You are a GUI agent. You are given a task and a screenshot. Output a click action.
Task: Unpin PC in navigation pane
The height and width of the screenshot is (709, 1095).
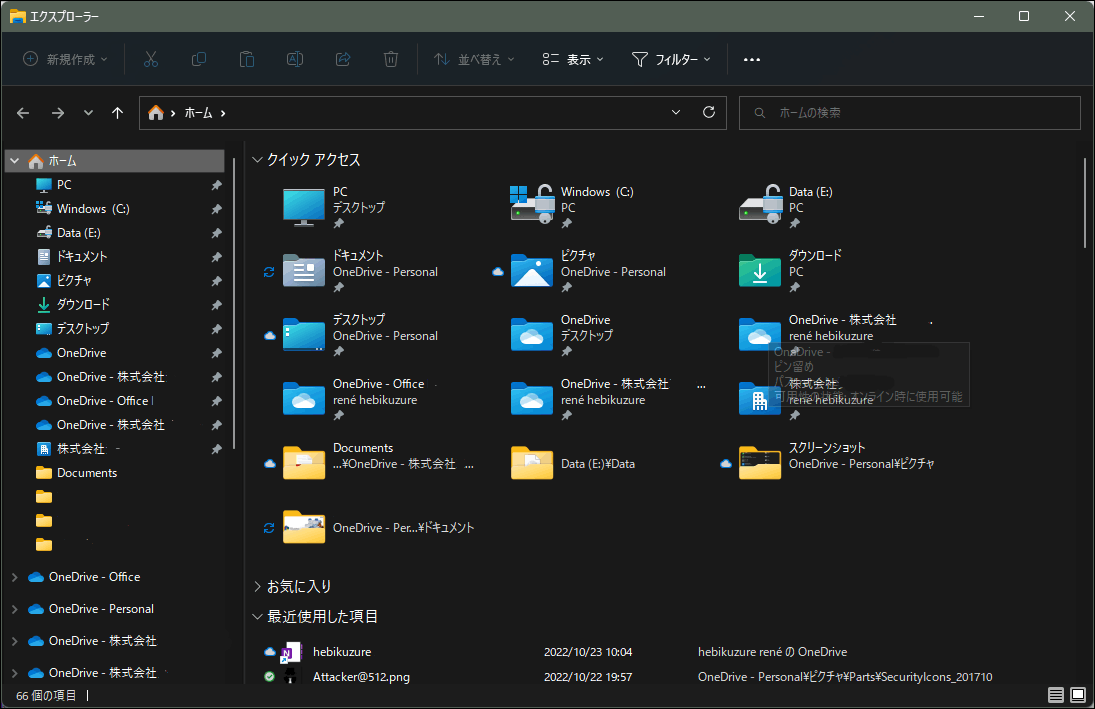[x=216, y=185]
